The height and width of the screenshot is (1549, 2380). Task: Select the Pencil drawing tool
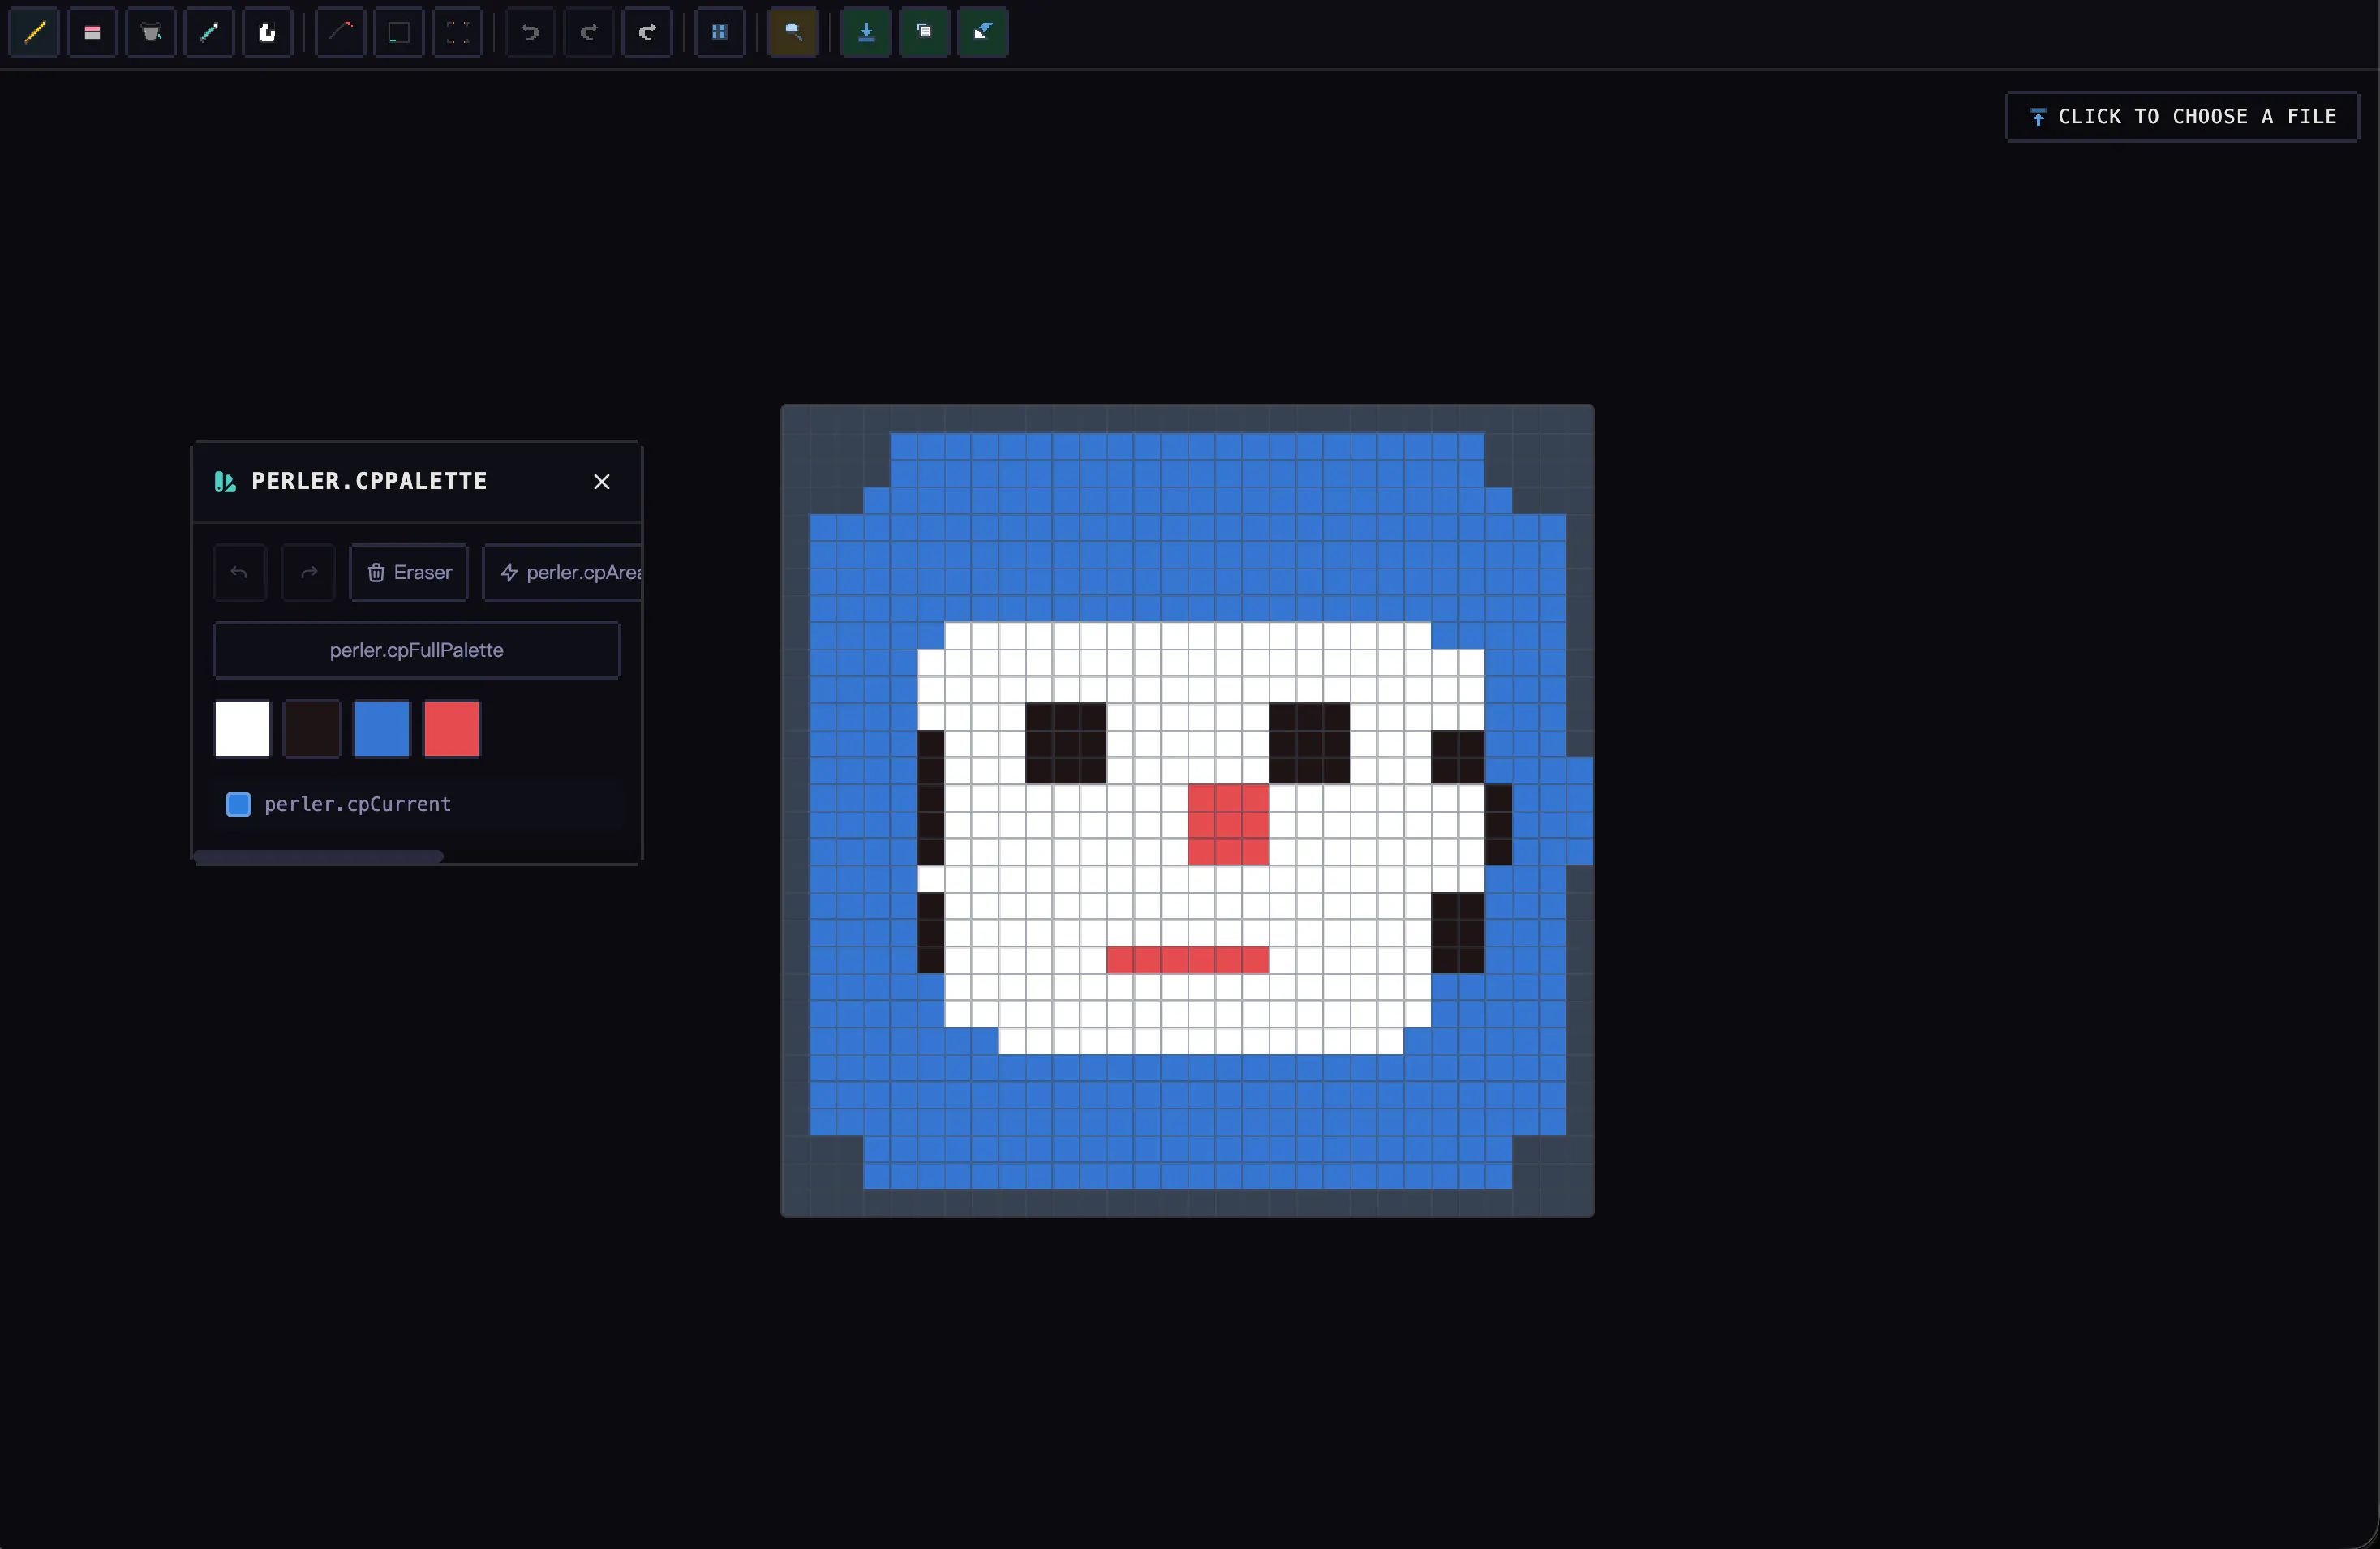point(34,32)
